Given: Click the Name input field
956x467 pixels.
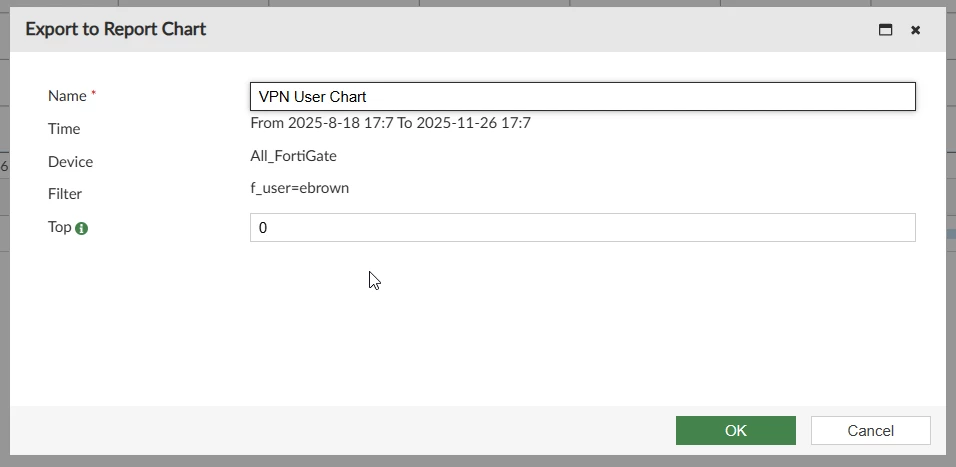Looking at the screenshot, I should pyautogui.click(x=582, y=96).
